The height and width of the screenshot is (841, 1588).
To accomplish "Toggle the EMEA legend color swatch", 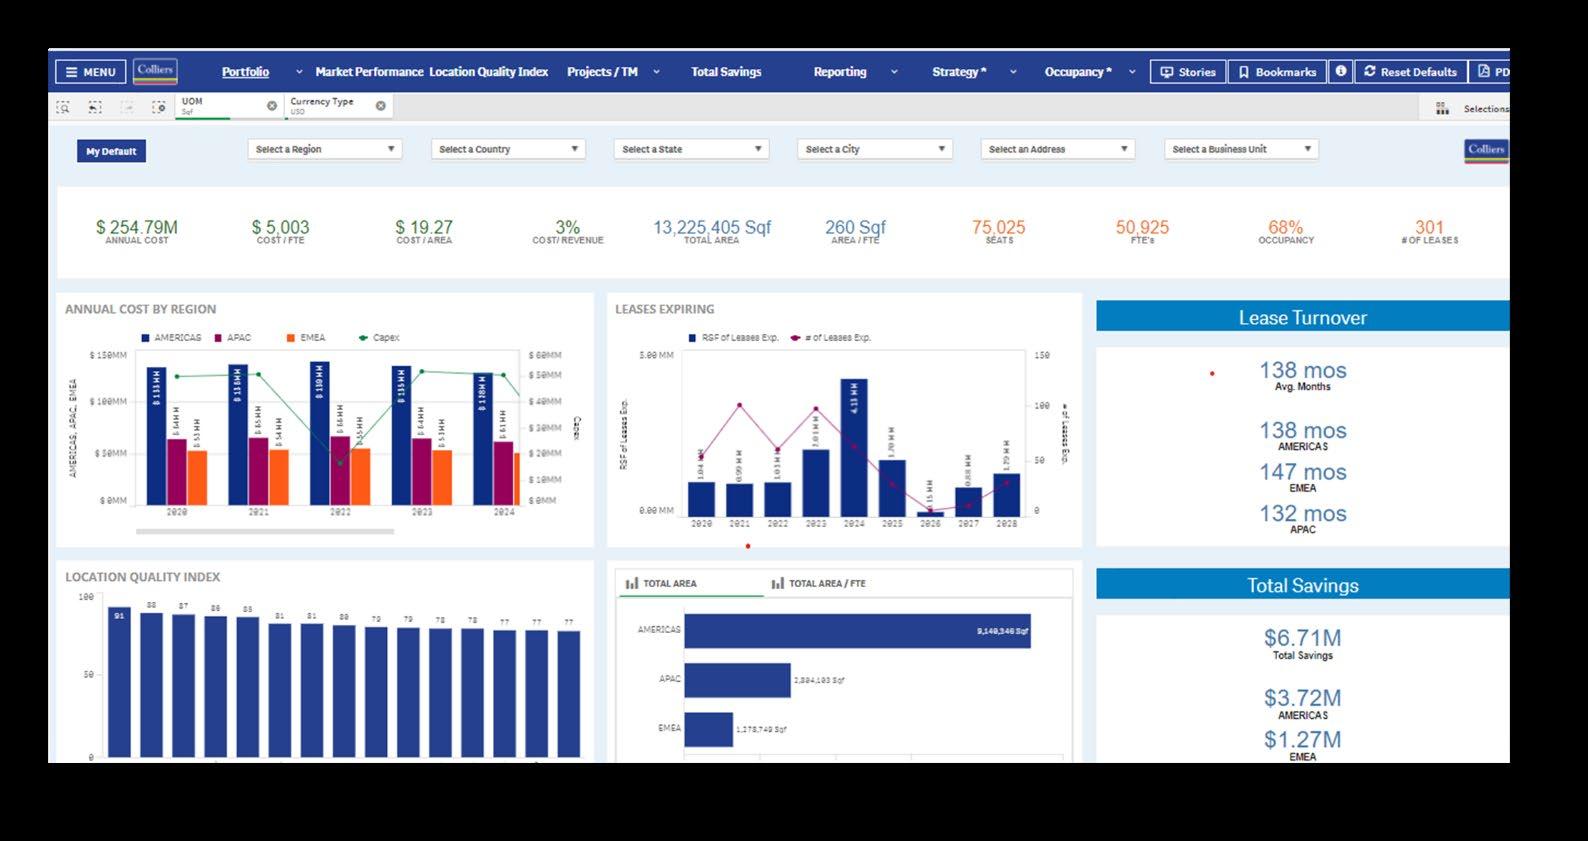I will pos(290,338).
